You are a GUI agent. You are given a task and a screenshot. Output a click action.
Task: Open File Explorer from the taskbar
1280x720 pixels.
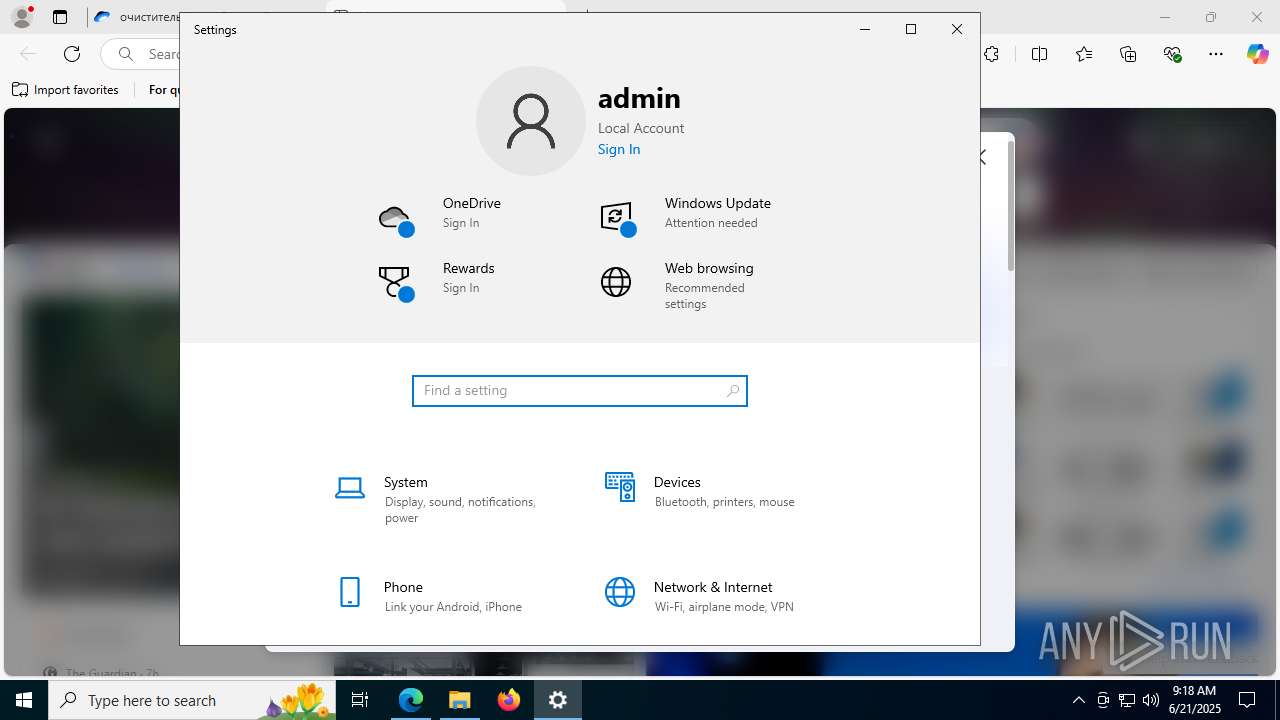click(x=460, y=700)
